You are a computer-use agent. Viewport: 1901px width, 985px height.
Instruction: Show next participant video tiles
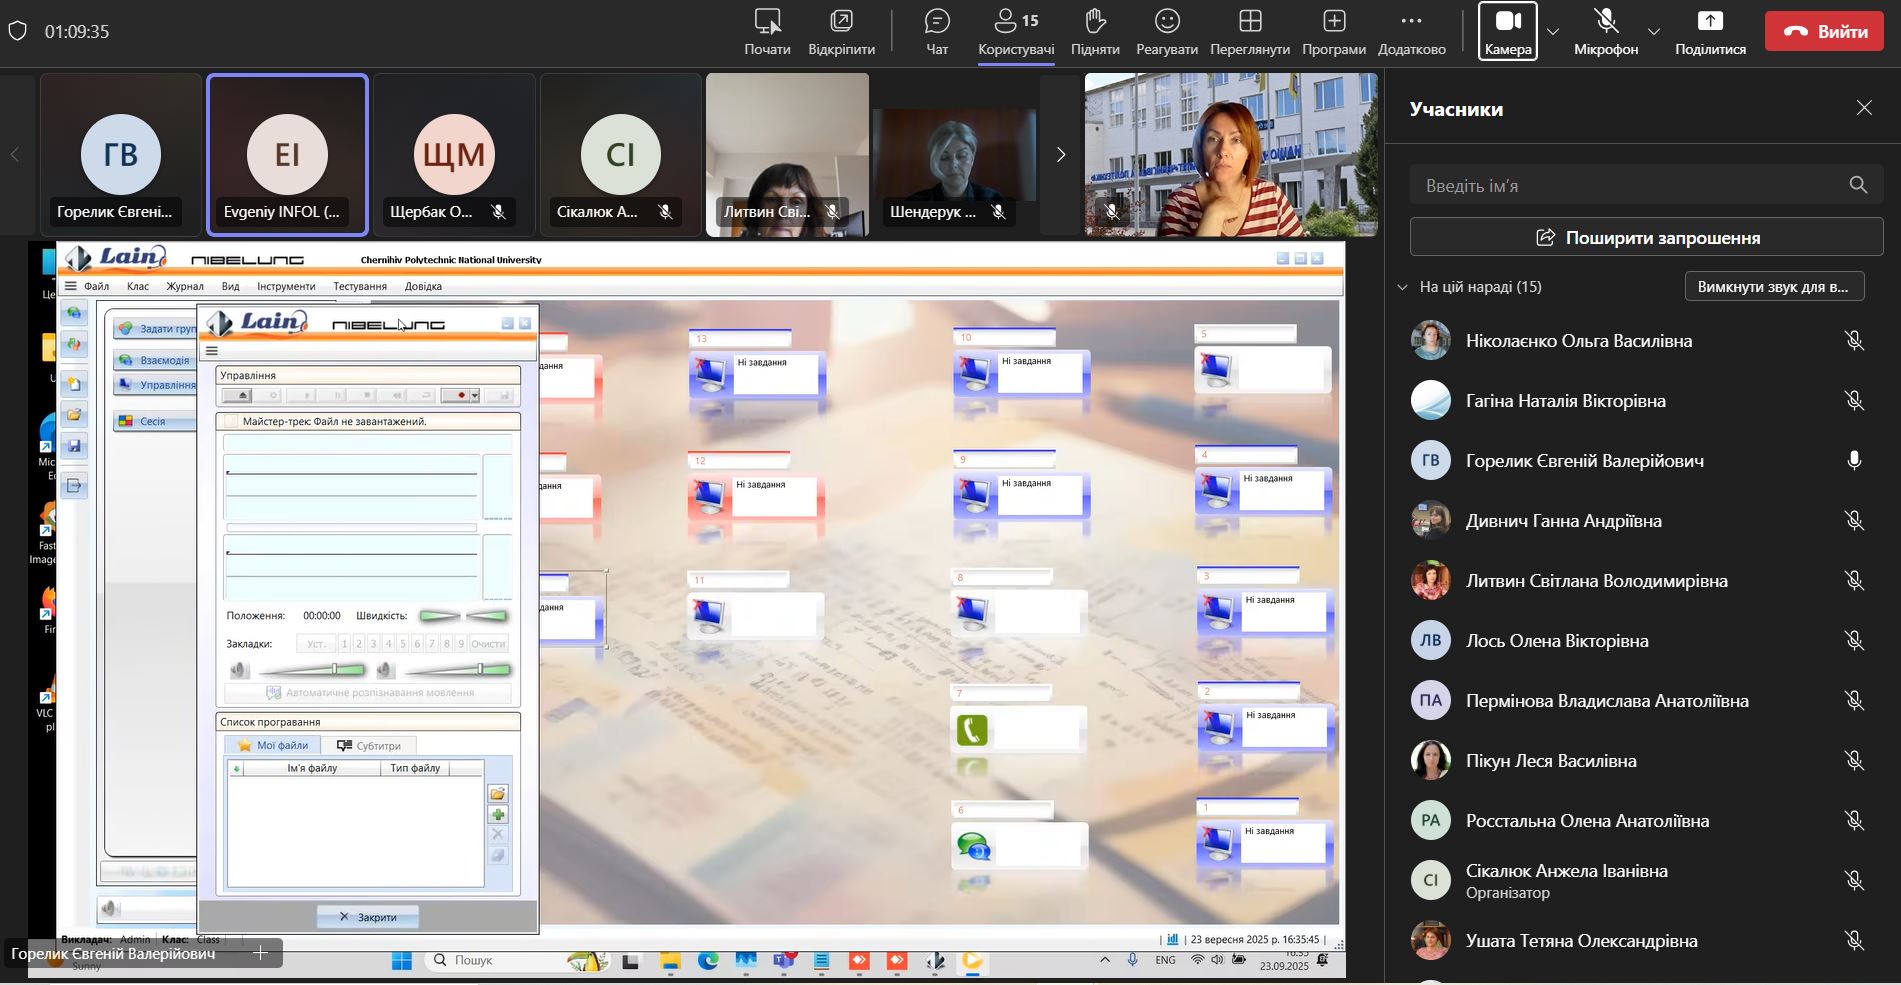[x=1061, y=154]
